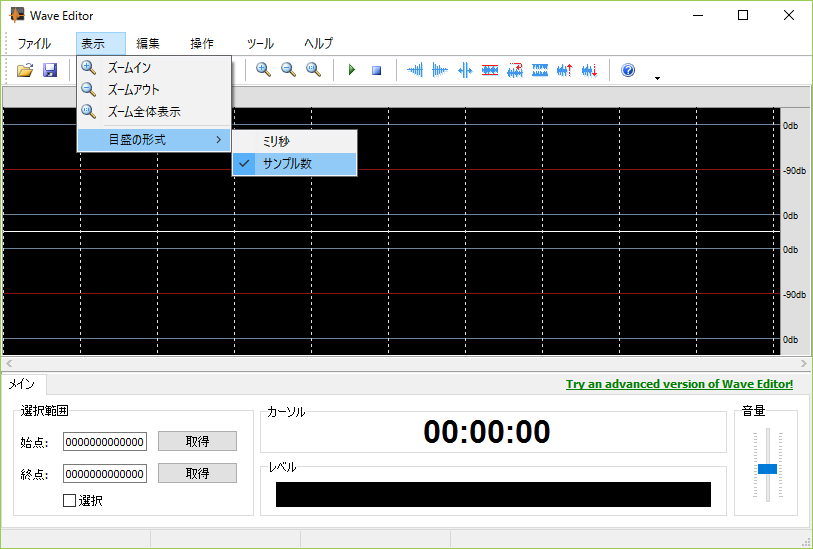Enable the 選択 checkbox
This screenshot has height=549, width=813.
69,500
